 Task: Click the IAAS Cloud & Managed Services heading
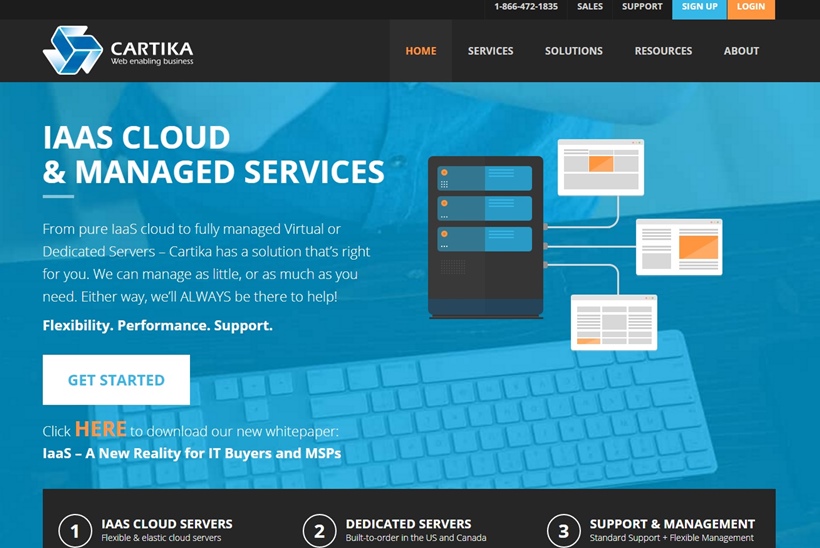point(213,155)
